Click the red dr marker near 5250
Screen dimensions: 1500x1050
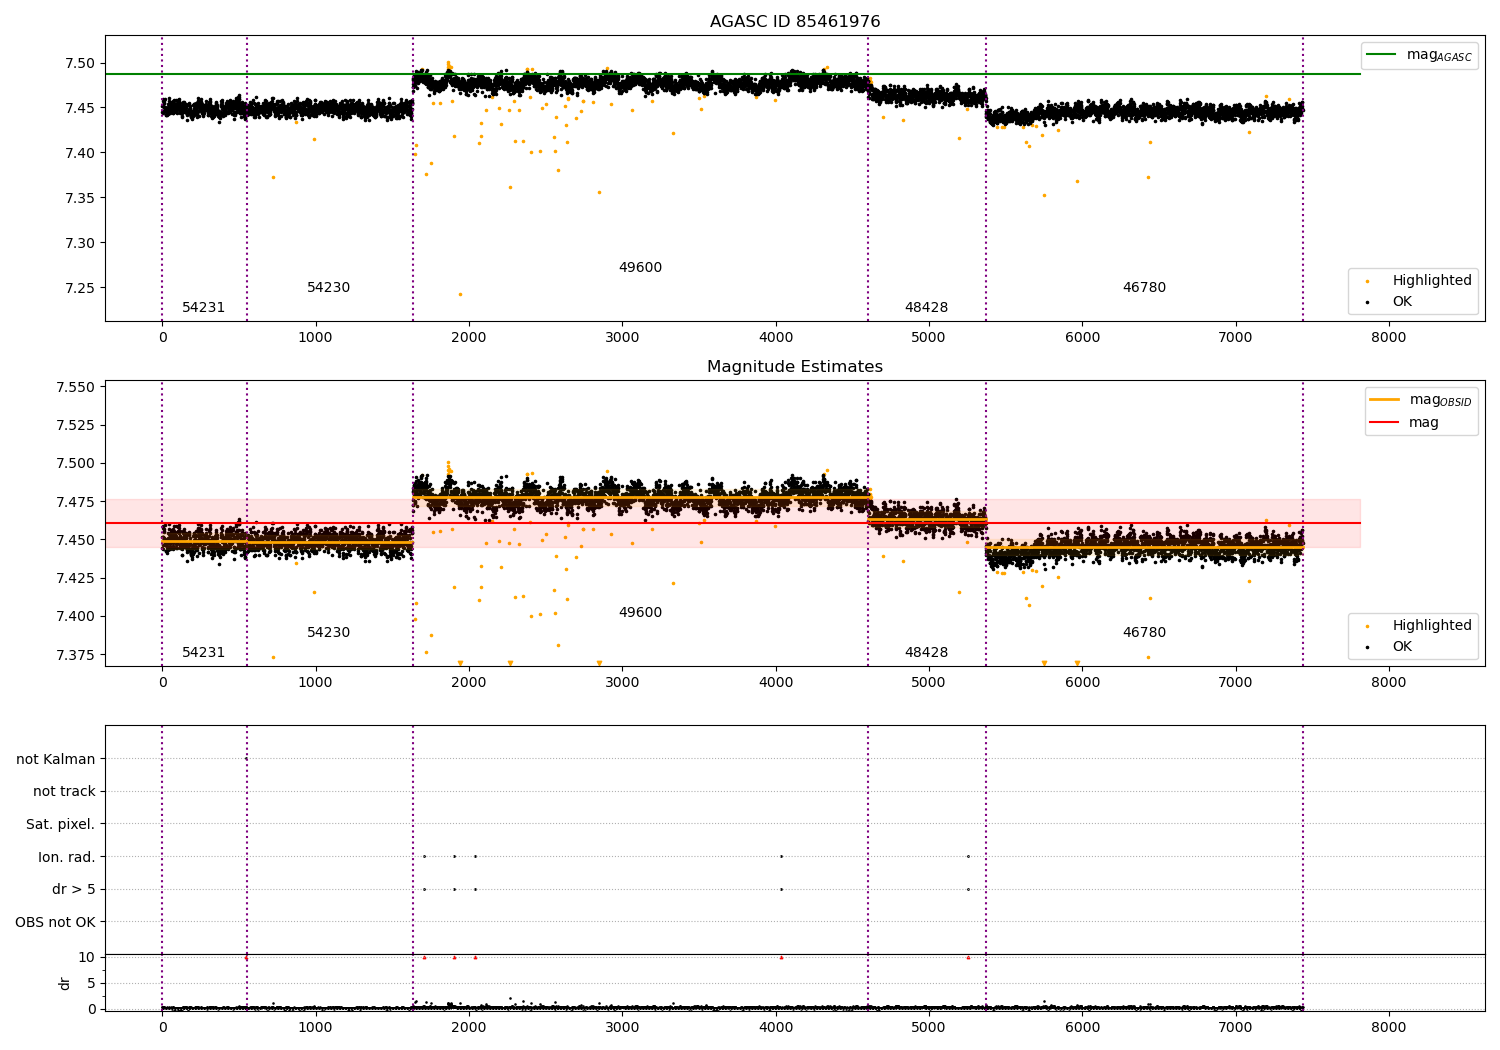tap(968, 957)
